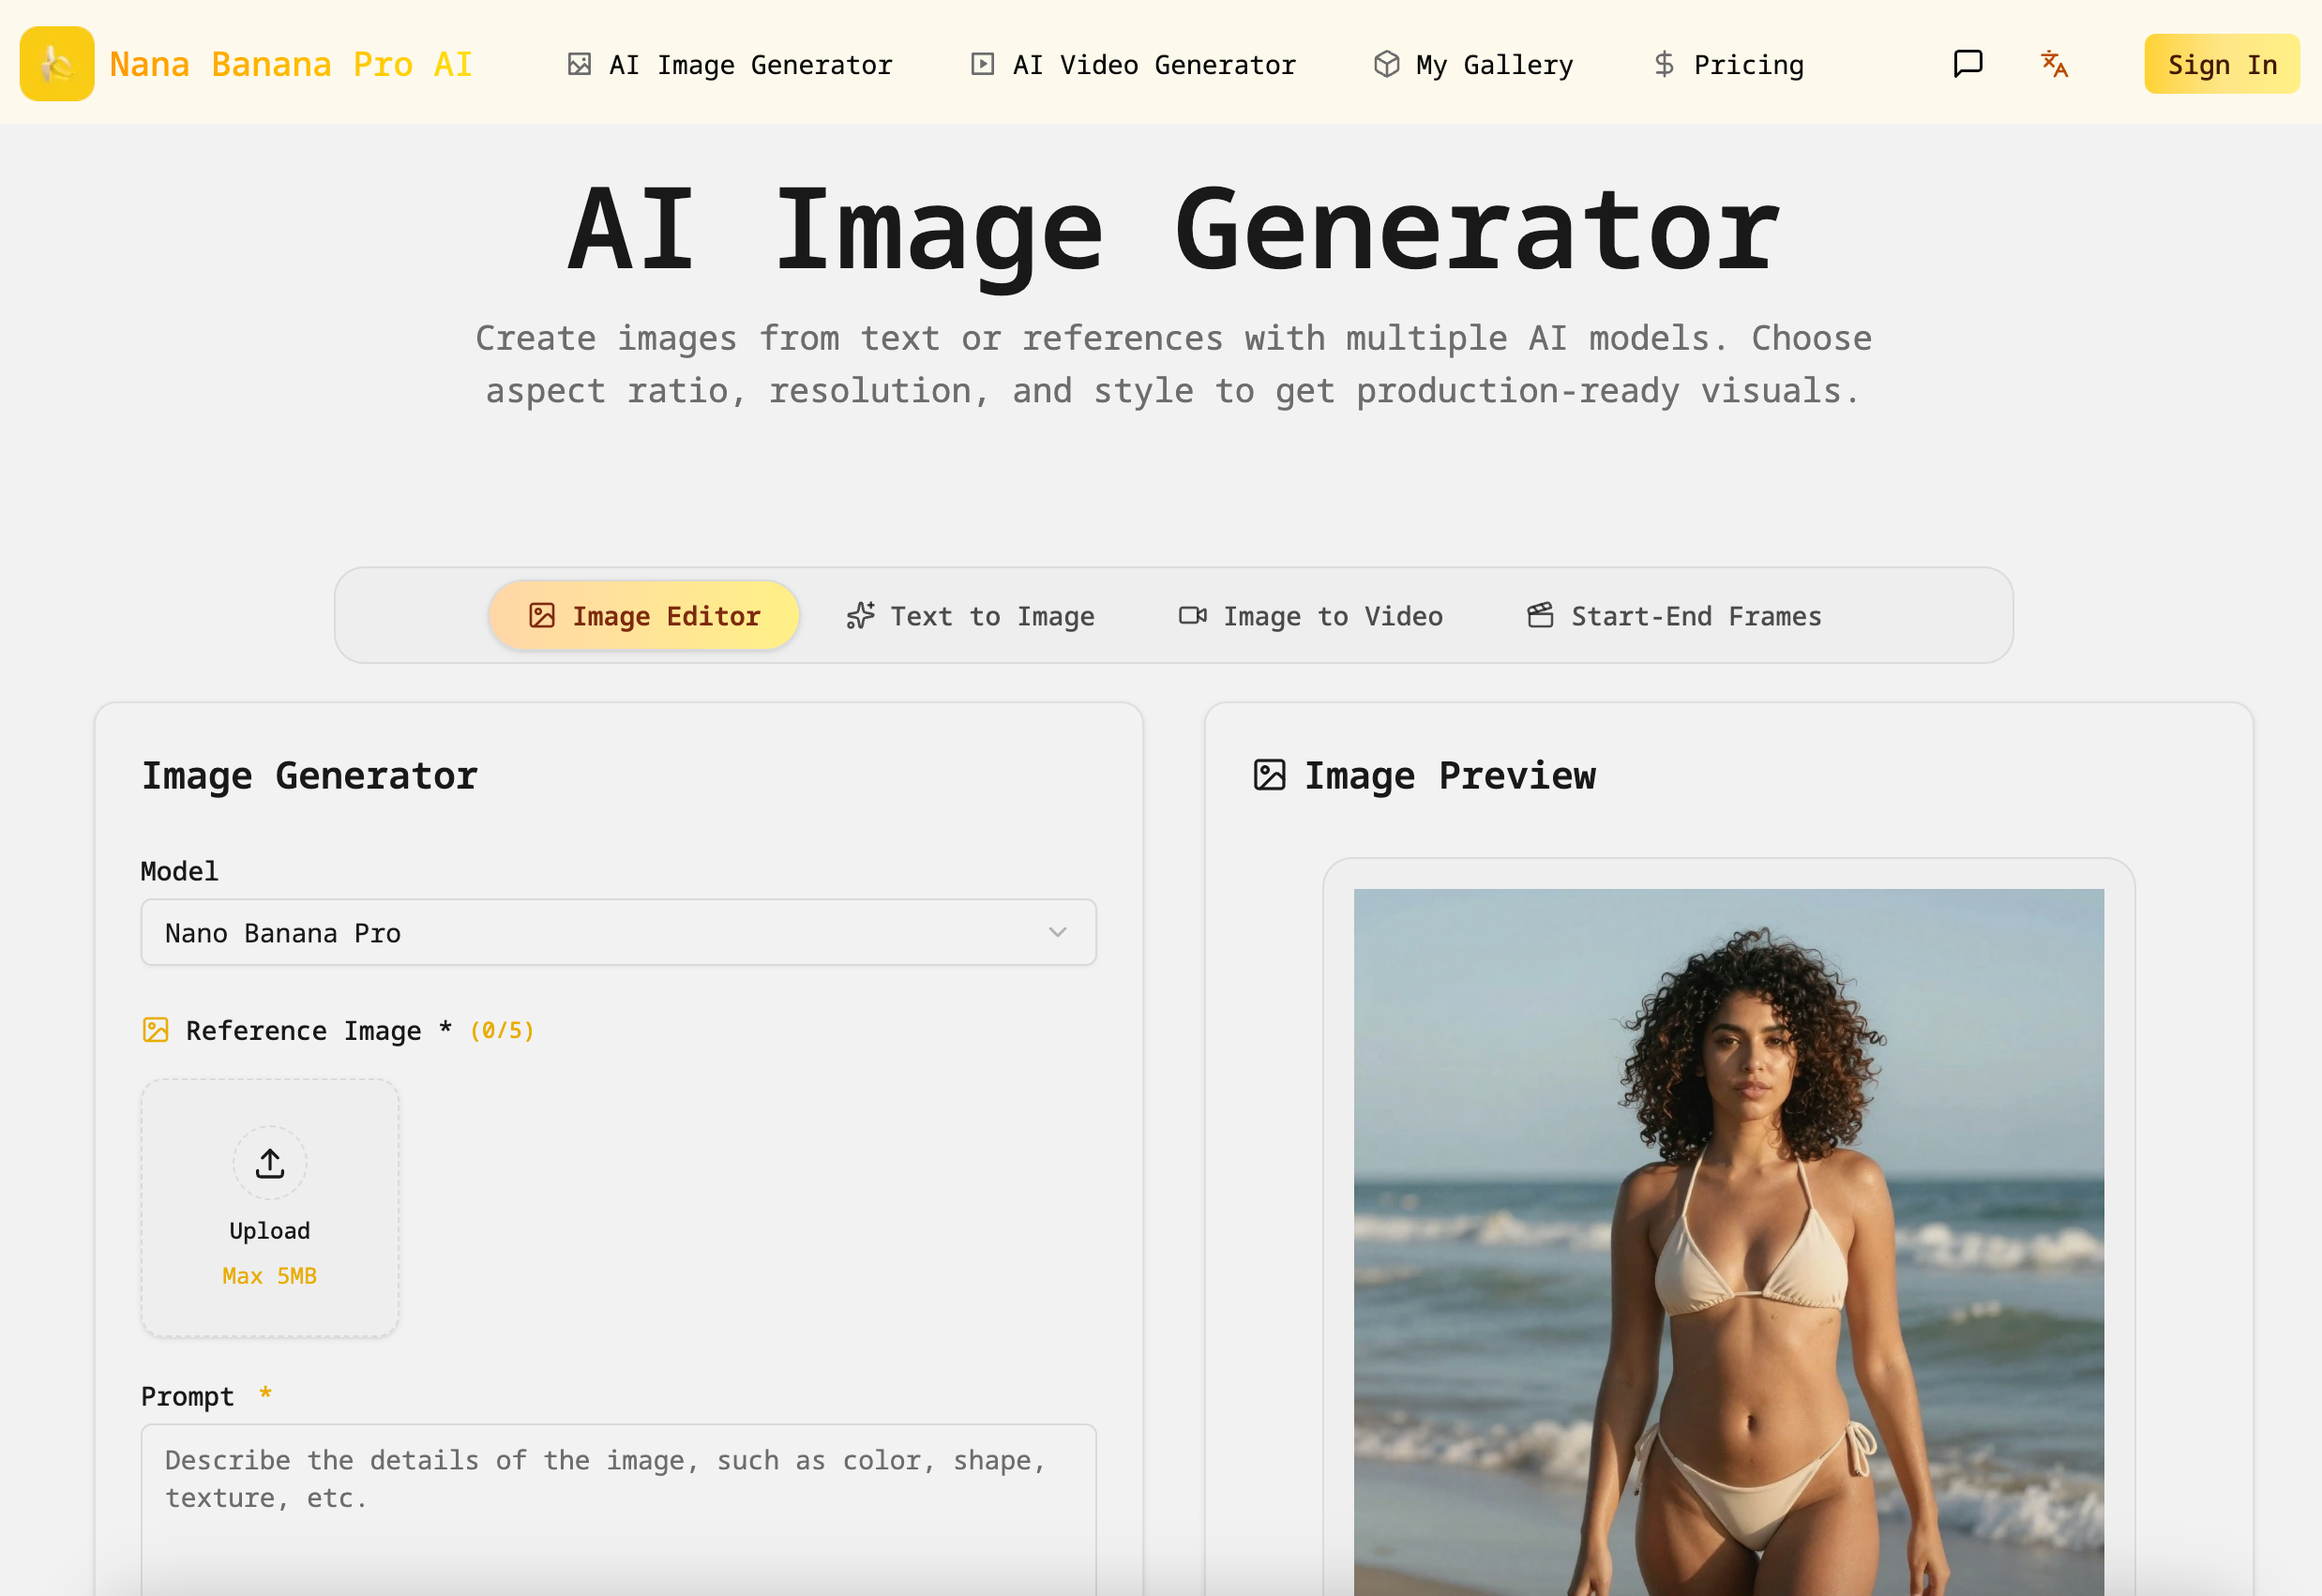Click the Image Preview picture icon
This screenshot has width=2322, height=1596.
[1268, 774]
